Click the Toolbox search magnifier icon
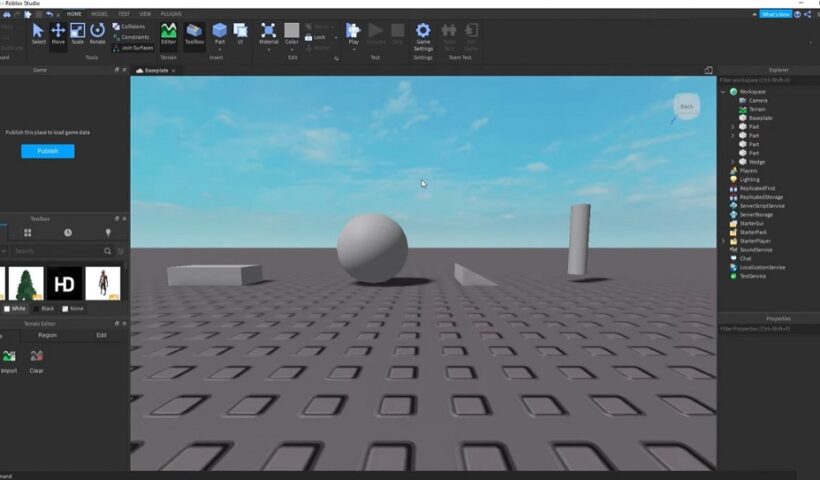 pos(107,251)
